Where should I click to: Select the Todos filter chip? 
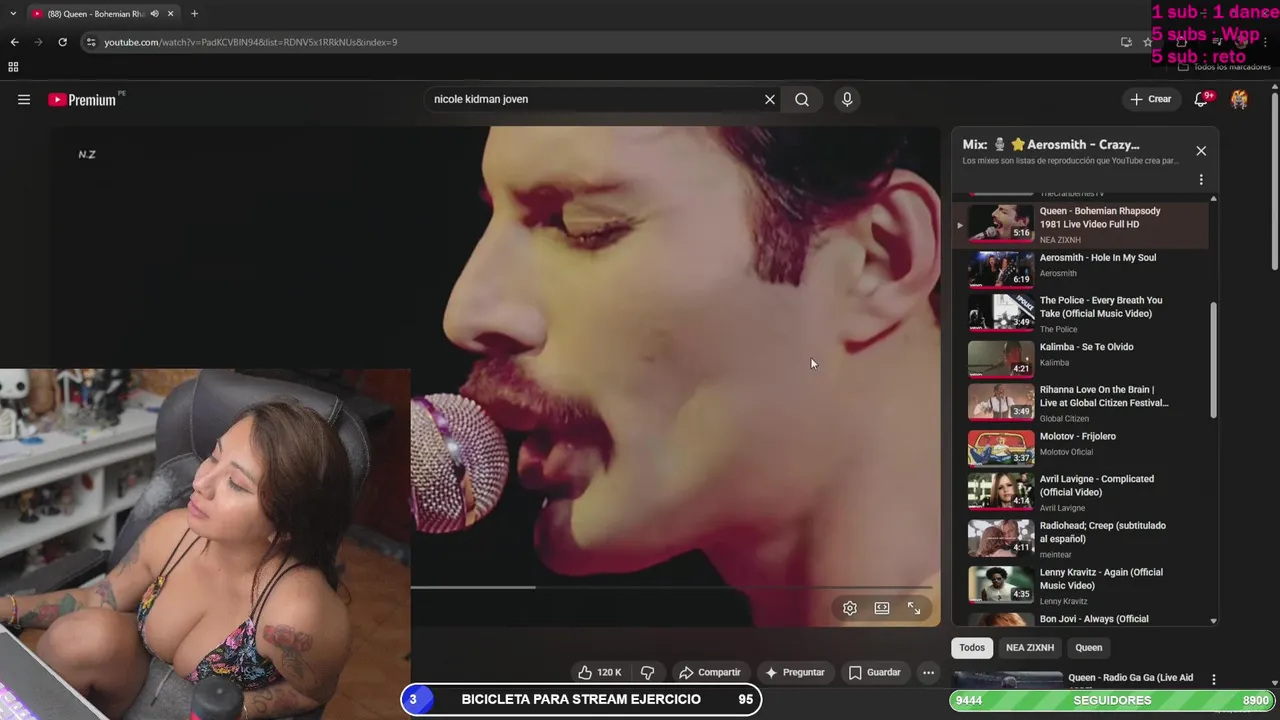coord(972,647)
